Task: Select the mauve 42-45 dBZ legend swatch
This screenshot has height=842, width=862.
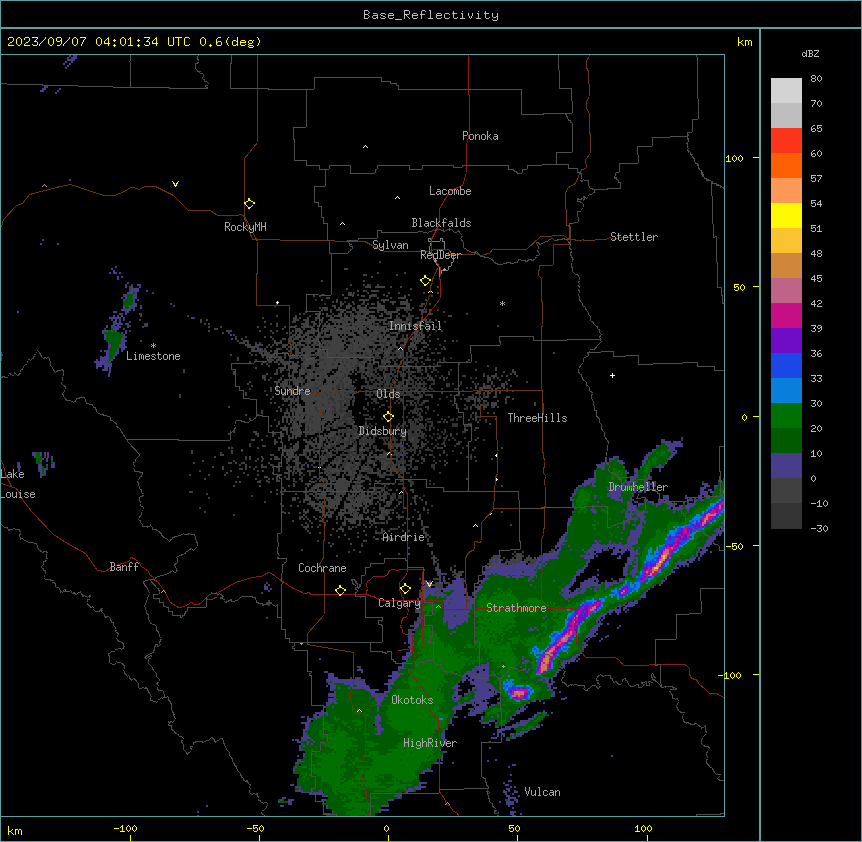Action: [x=786, y=291]
